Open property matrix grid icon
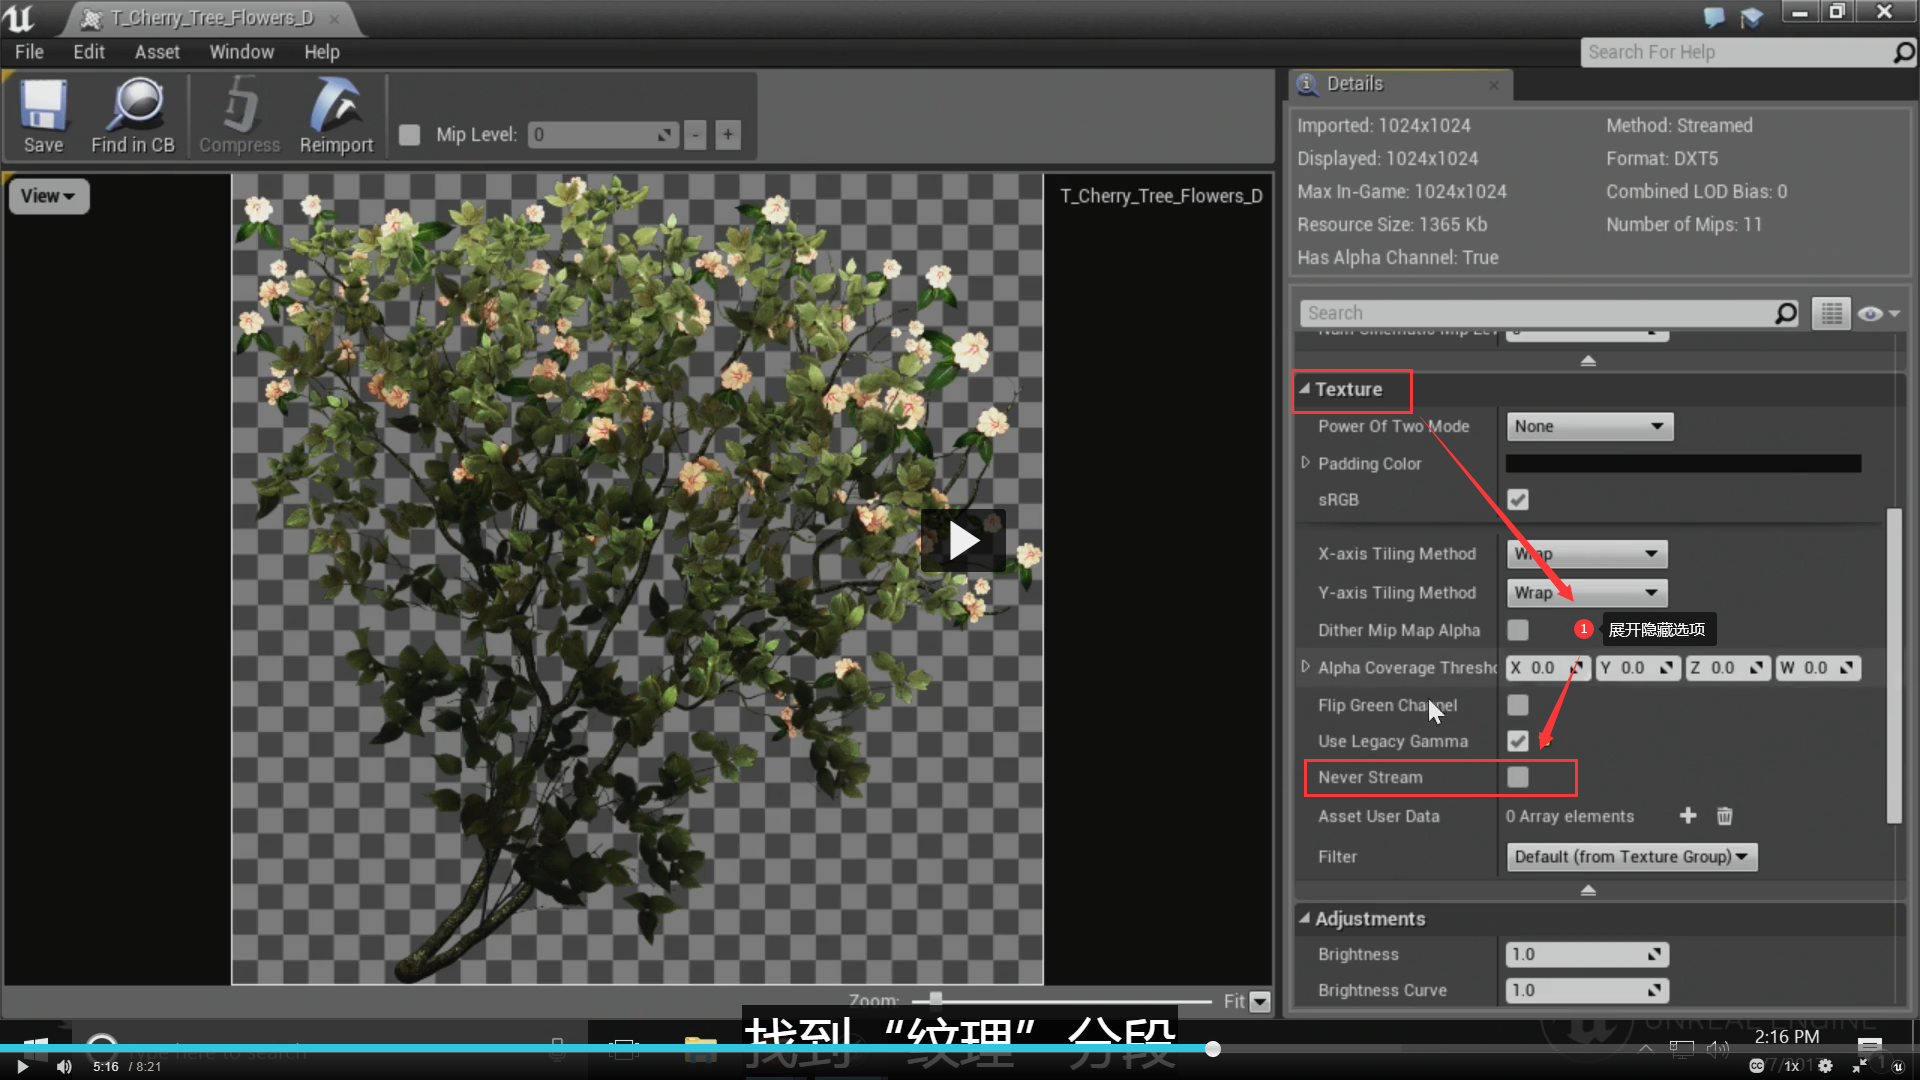Viewport: 1920px width, 1080px height. click(x=1831, y=314)
